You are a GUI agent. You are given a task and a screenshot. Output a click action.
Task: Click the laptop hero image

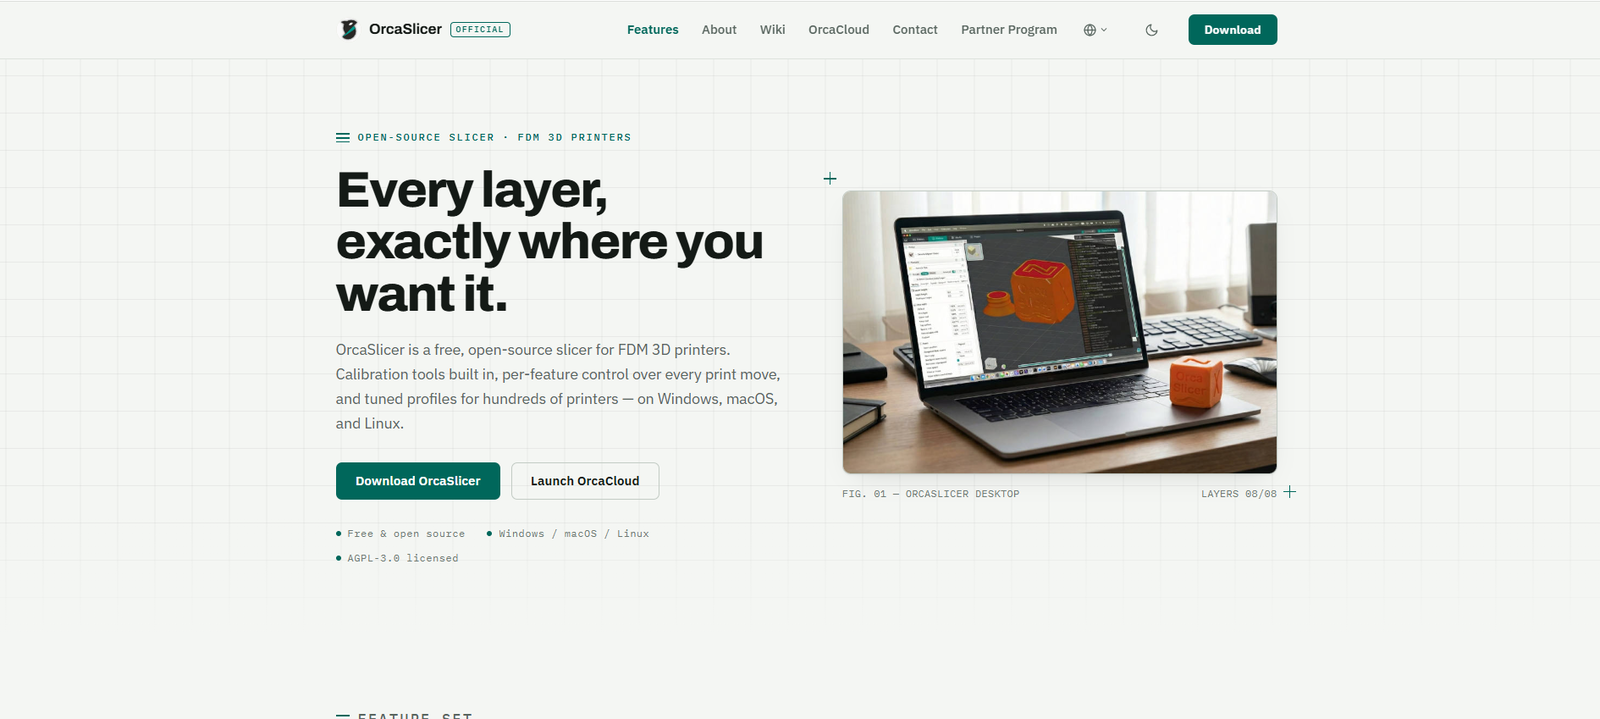pyautogui.click(x=1059, y=332)
